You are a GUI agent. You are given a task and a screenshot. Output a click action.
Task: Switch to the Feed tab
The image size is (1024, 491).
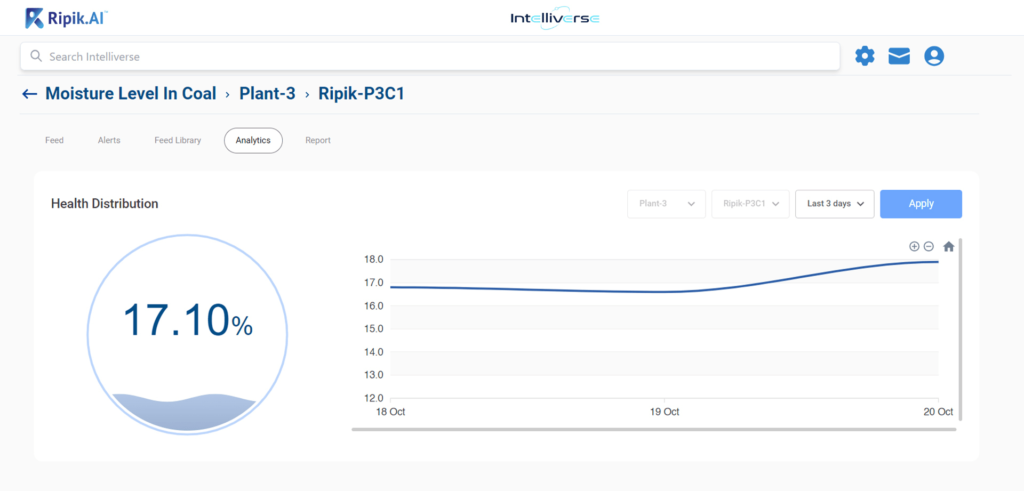54,141
